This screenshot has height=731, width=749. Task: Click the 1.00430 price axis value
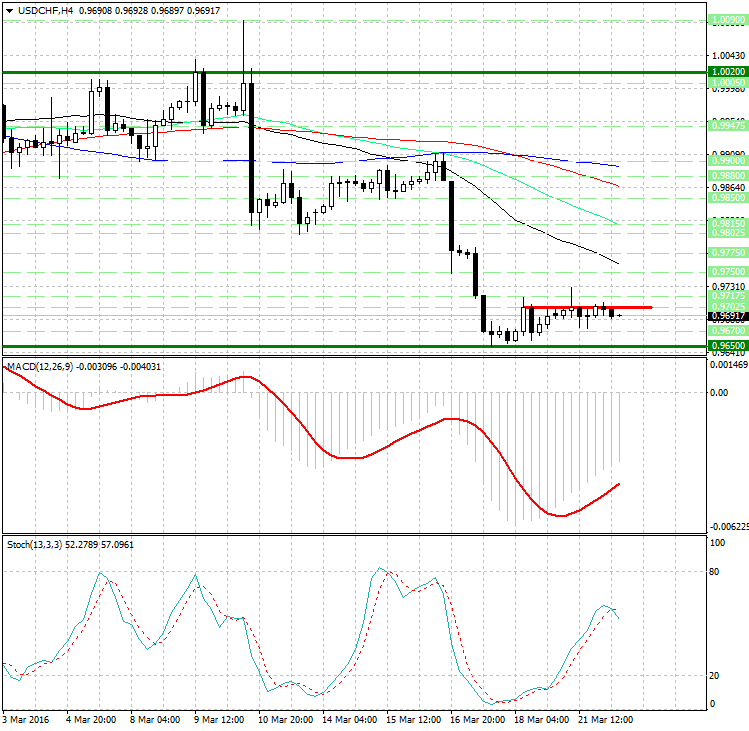tap(728, 56)
